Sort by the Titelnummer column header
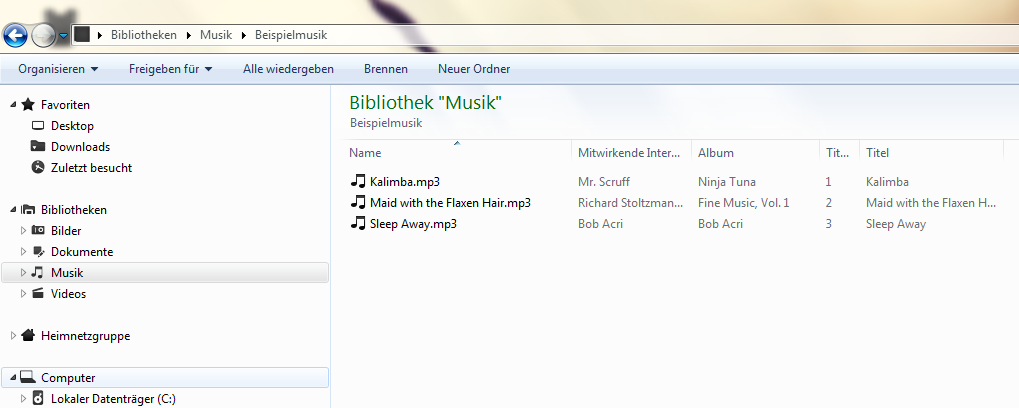1019x408 pixels. (839, 153)
